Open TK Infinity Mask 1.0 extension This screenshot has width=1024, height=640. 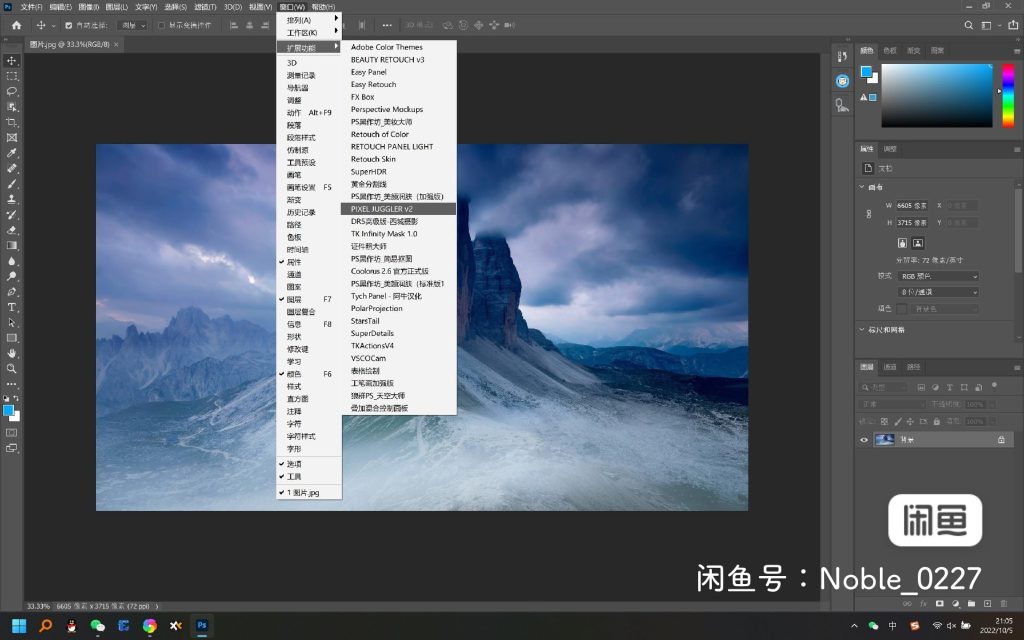click(x=398, y=234)
